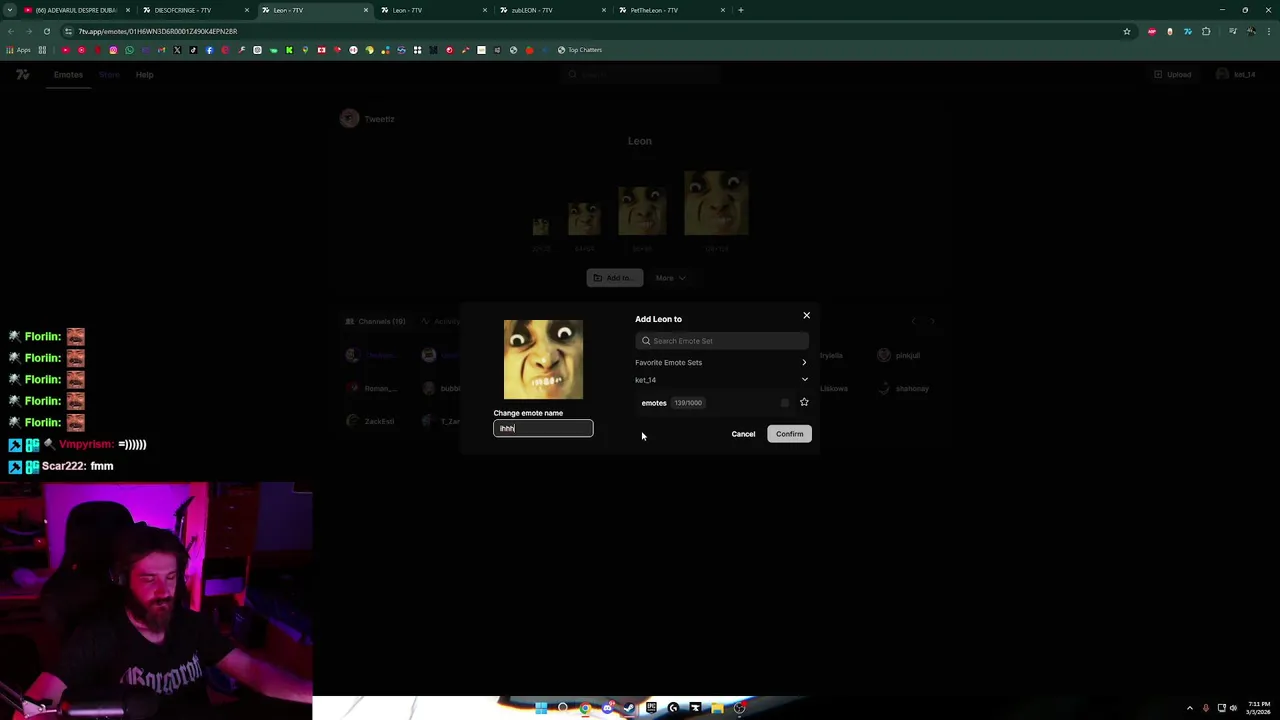Go forward in browser history
This screenshot has width=1280, height=720.
click(29, 31)
